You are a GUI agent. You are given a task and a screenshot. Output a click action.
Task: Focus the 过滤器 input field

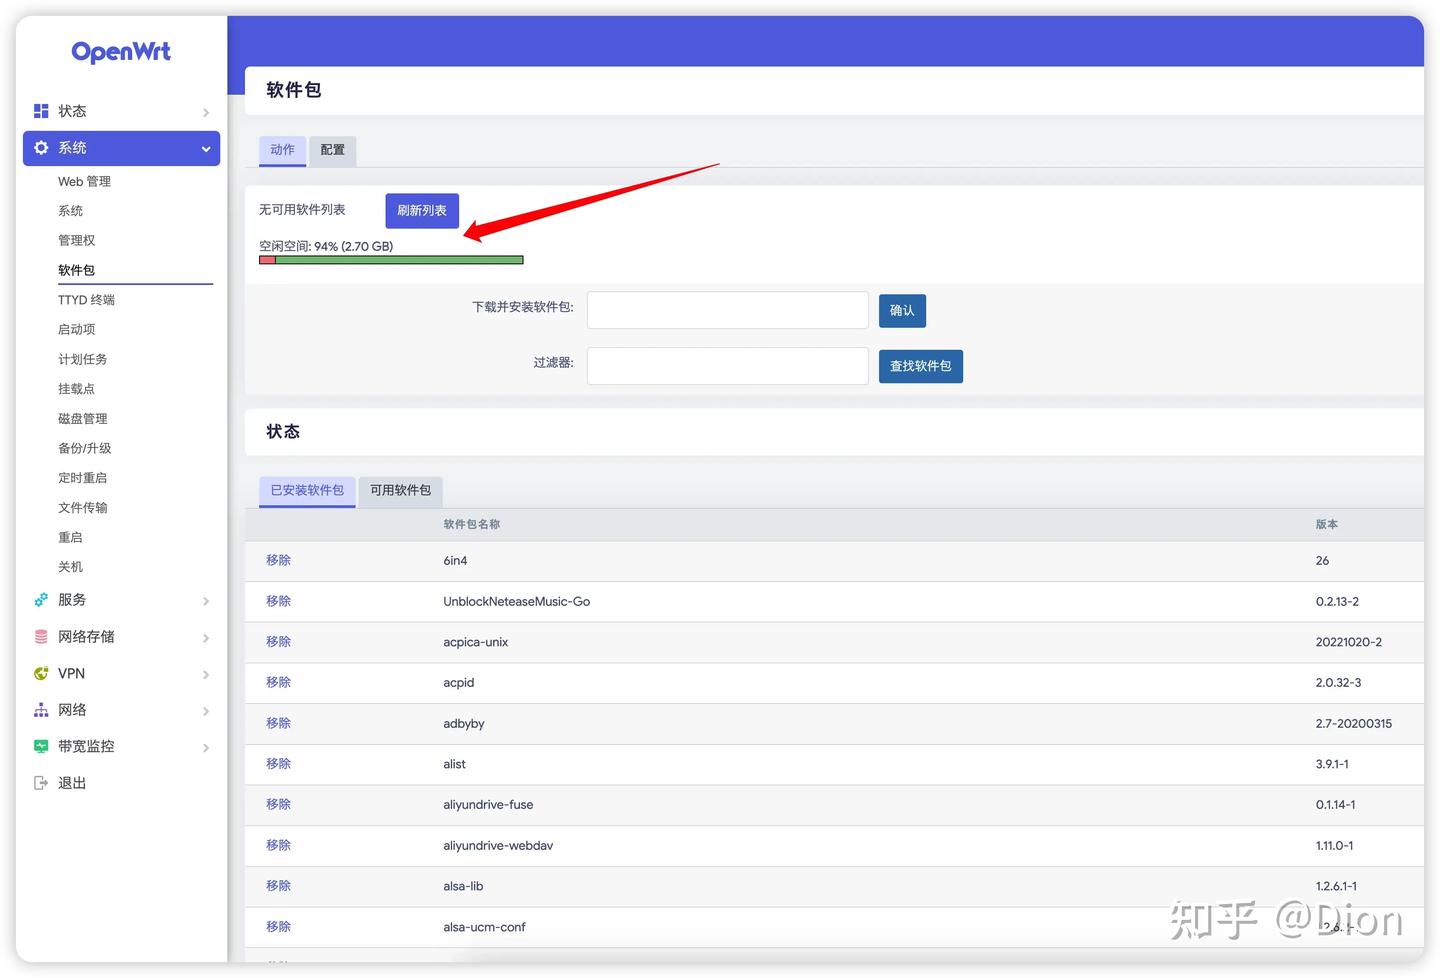(x=727, y=365)
